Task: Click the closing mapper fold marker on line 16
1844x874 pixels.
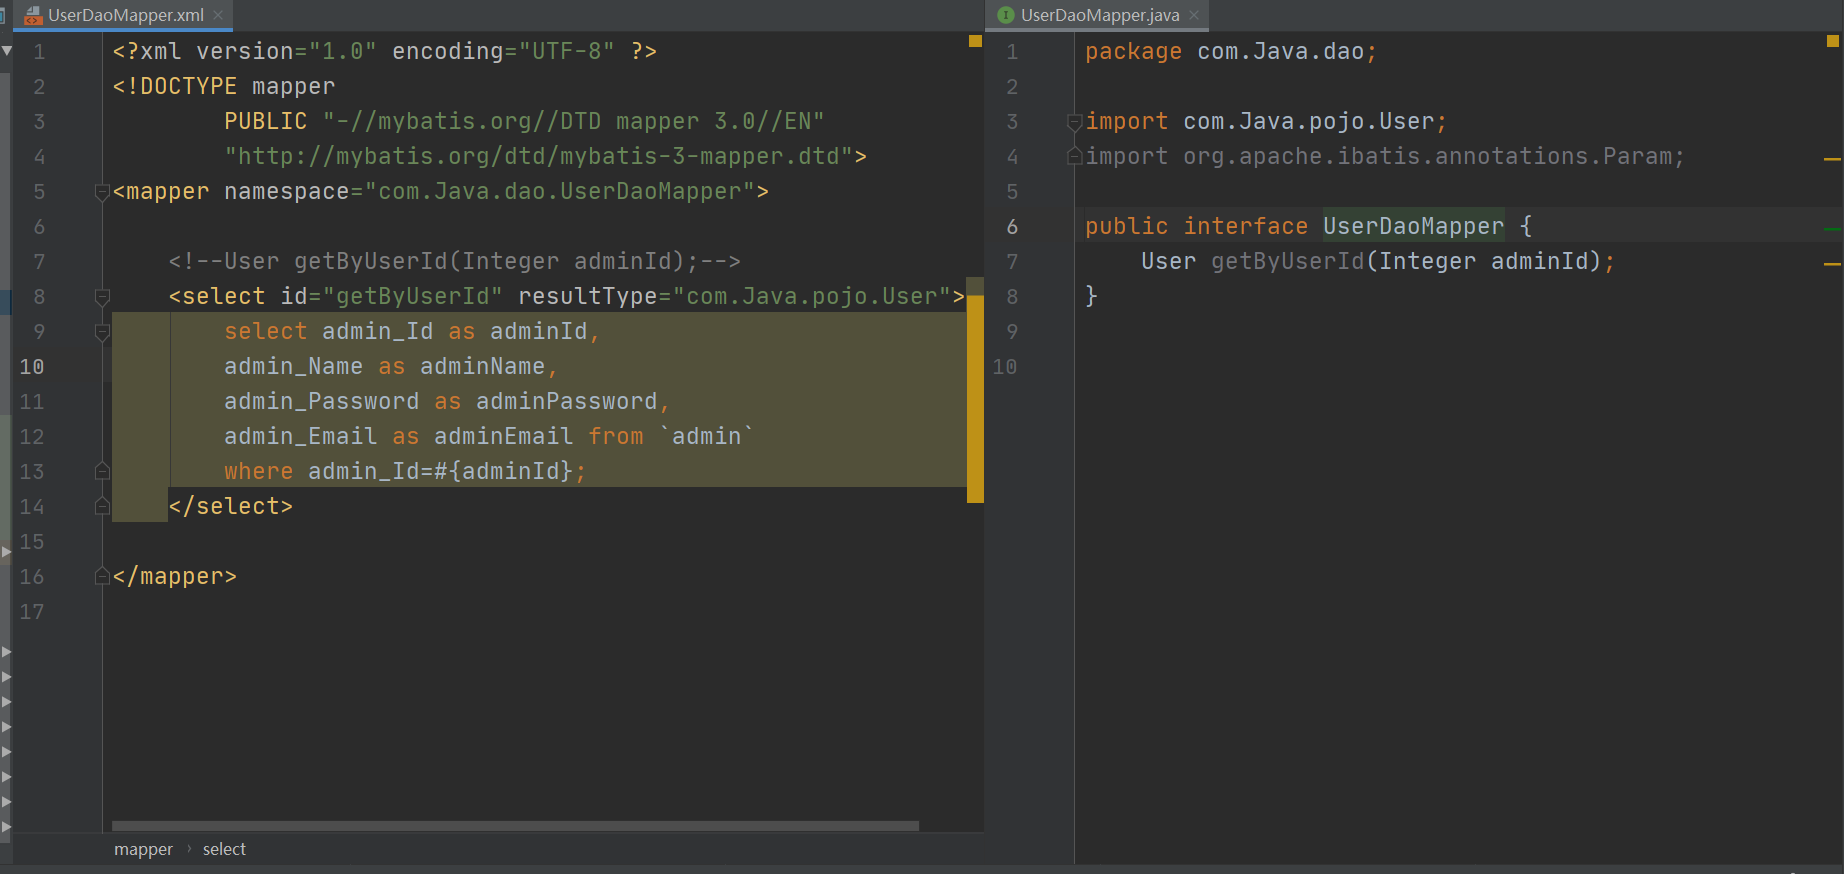Action: coord(102,576)
